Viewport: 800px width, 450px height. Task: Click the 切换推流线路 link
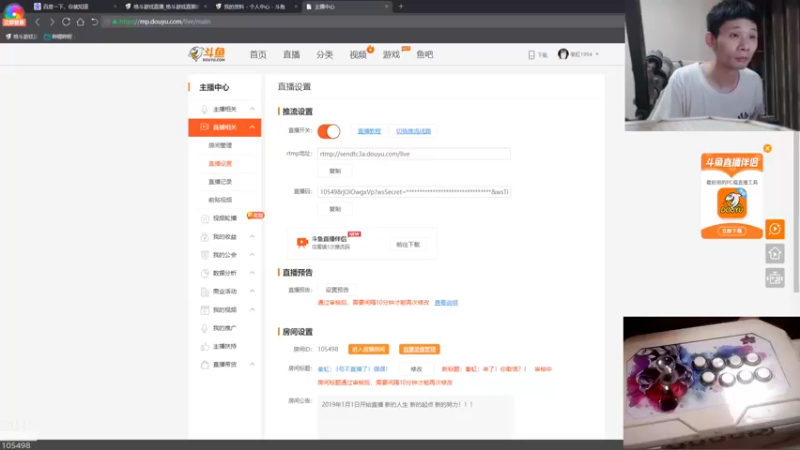pos(413,131)
